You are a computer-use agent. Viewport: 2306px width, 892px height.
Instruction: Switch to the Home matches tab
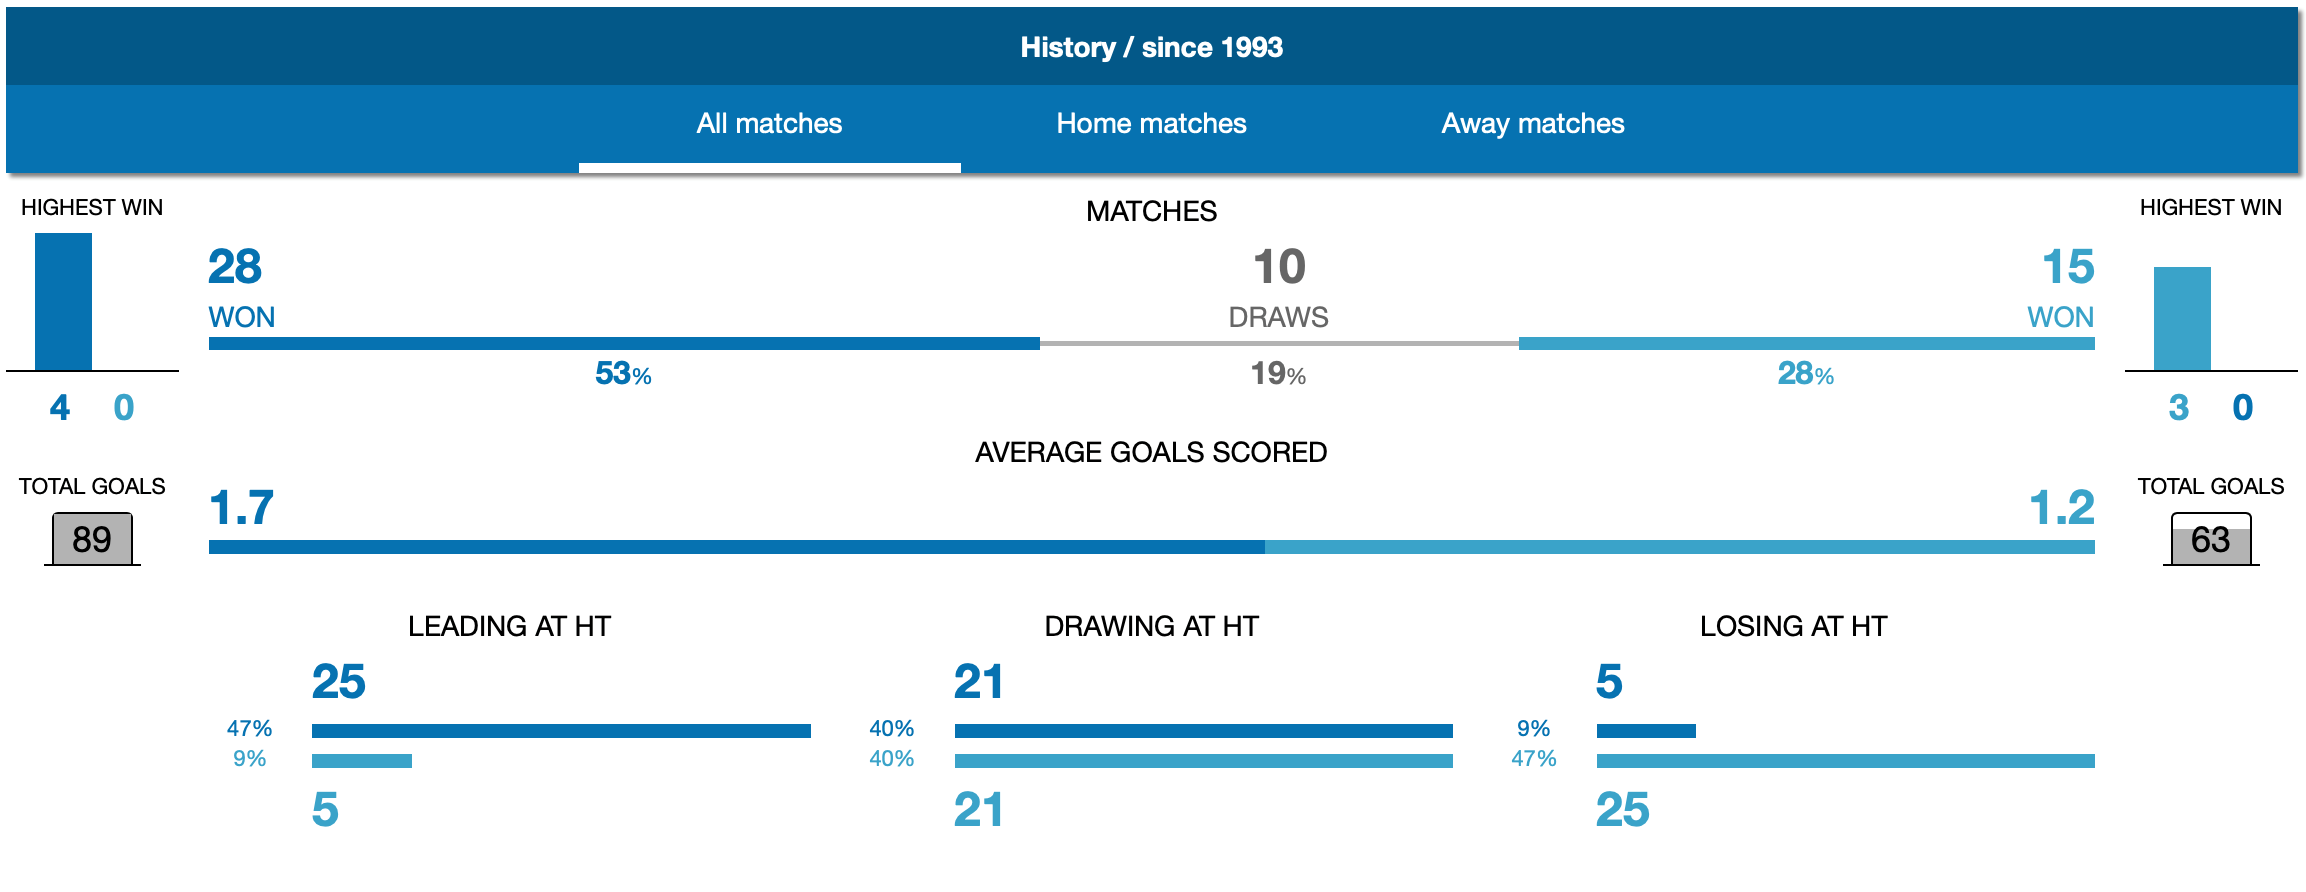point(1151,124)
